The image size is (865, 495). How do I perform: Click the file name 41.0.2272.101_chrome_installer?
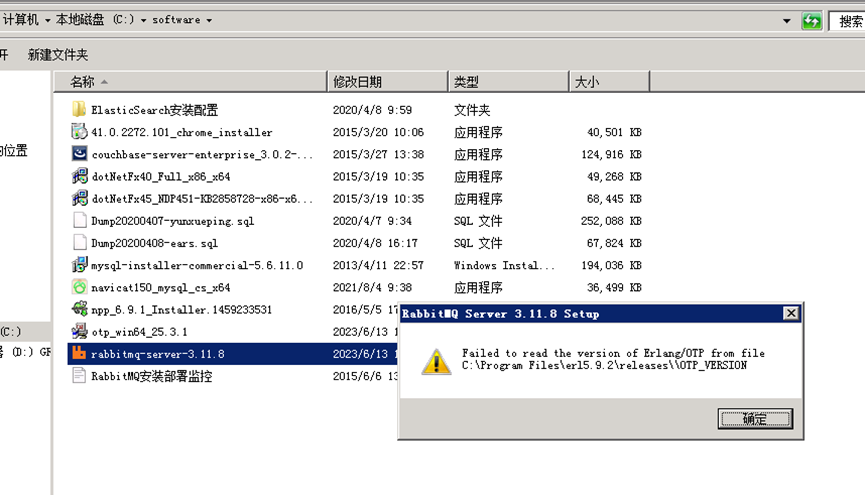click(181, 132)
